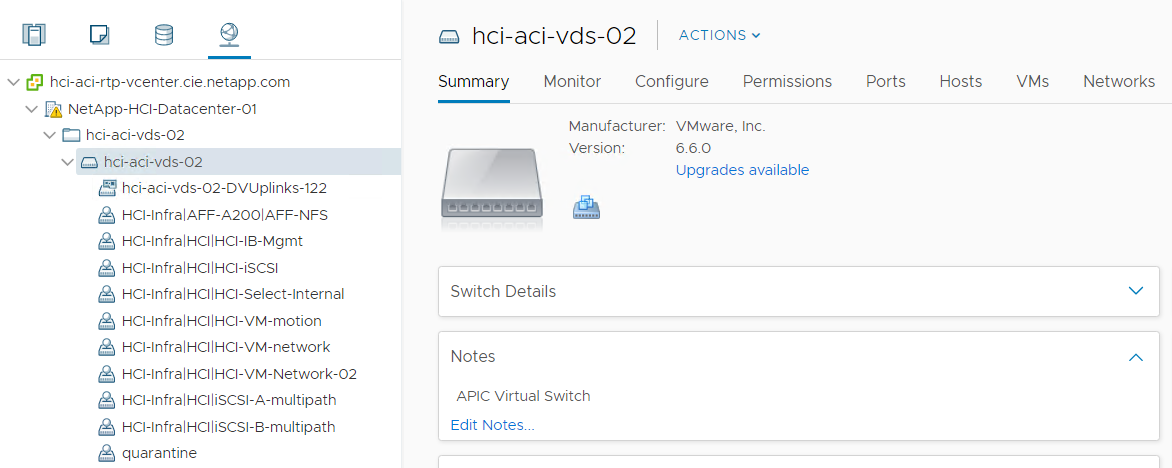Select the Networking inventory icon

pyautogui.click(x=229, y=35)
